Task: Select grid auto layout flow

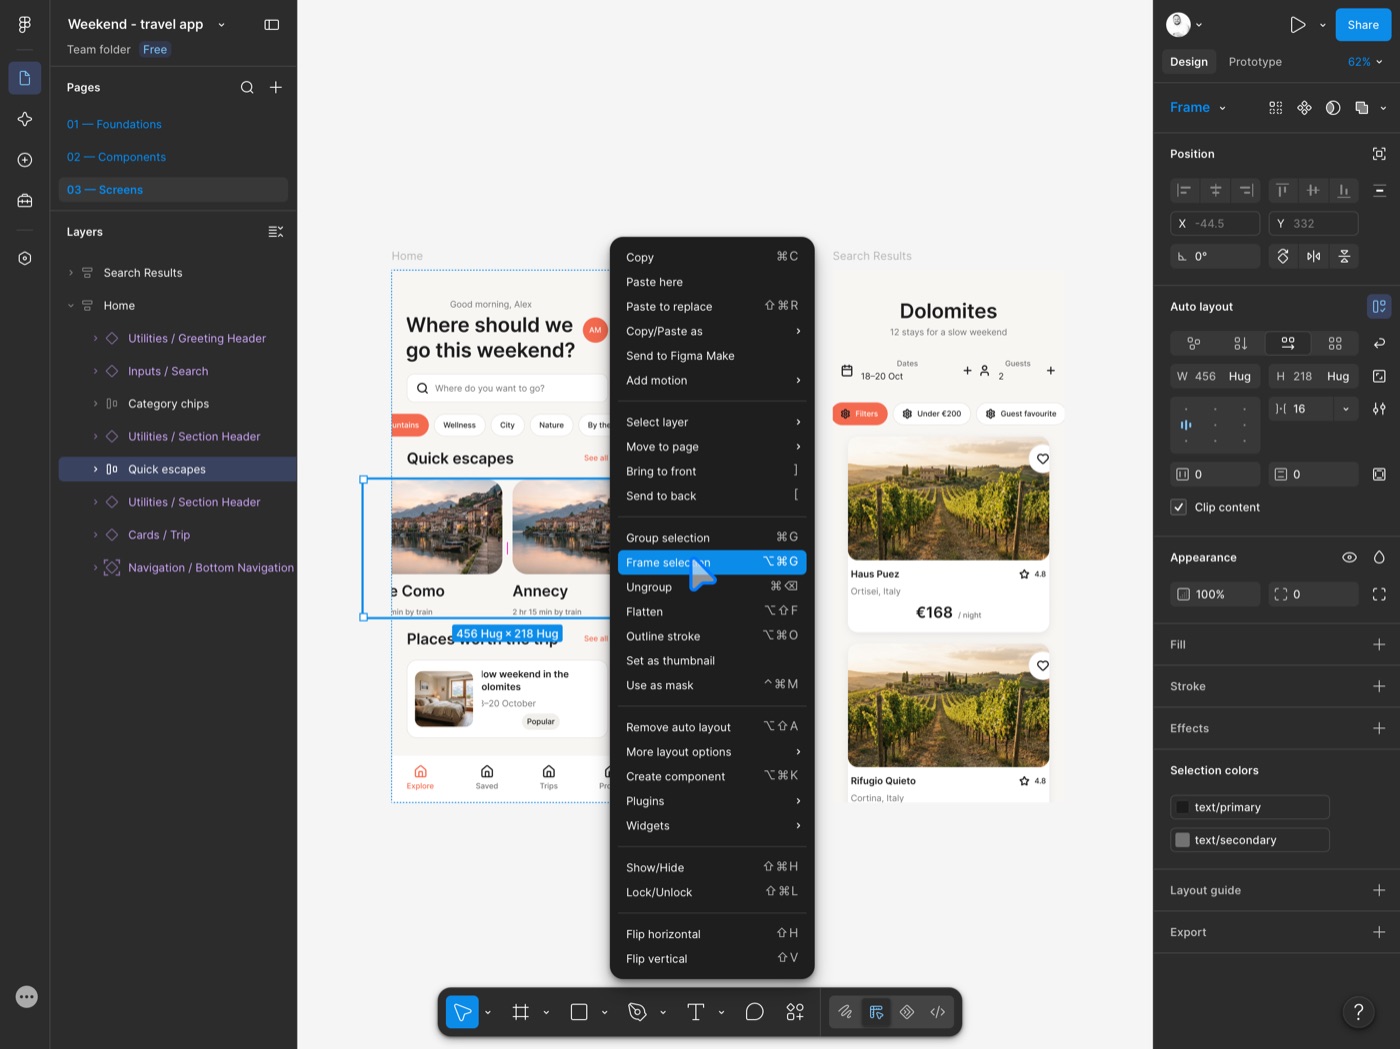Action: click(x=1335, y=343)
